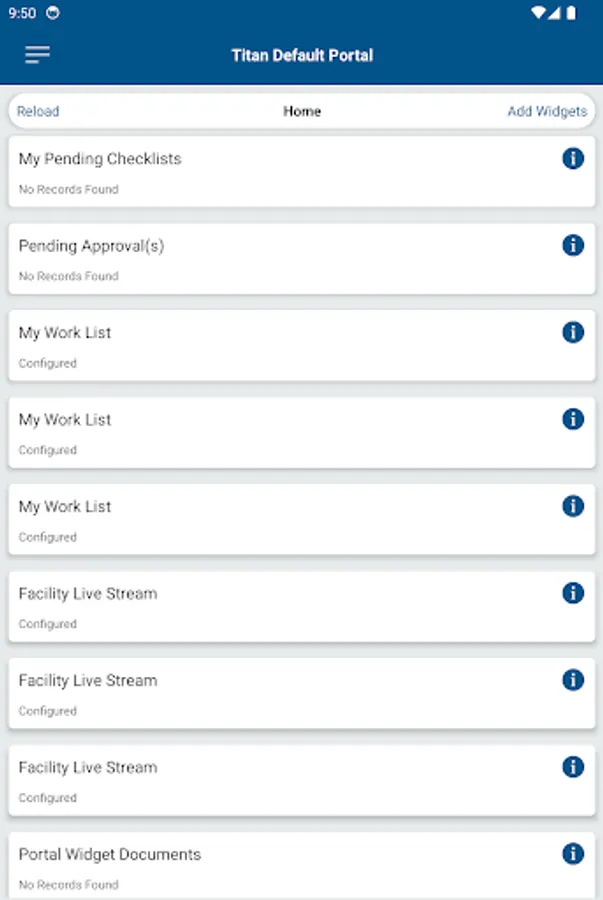Click the Reload link
Image resolution: width=603 pixels, height=900 pixels.
[x=38, y=111]
